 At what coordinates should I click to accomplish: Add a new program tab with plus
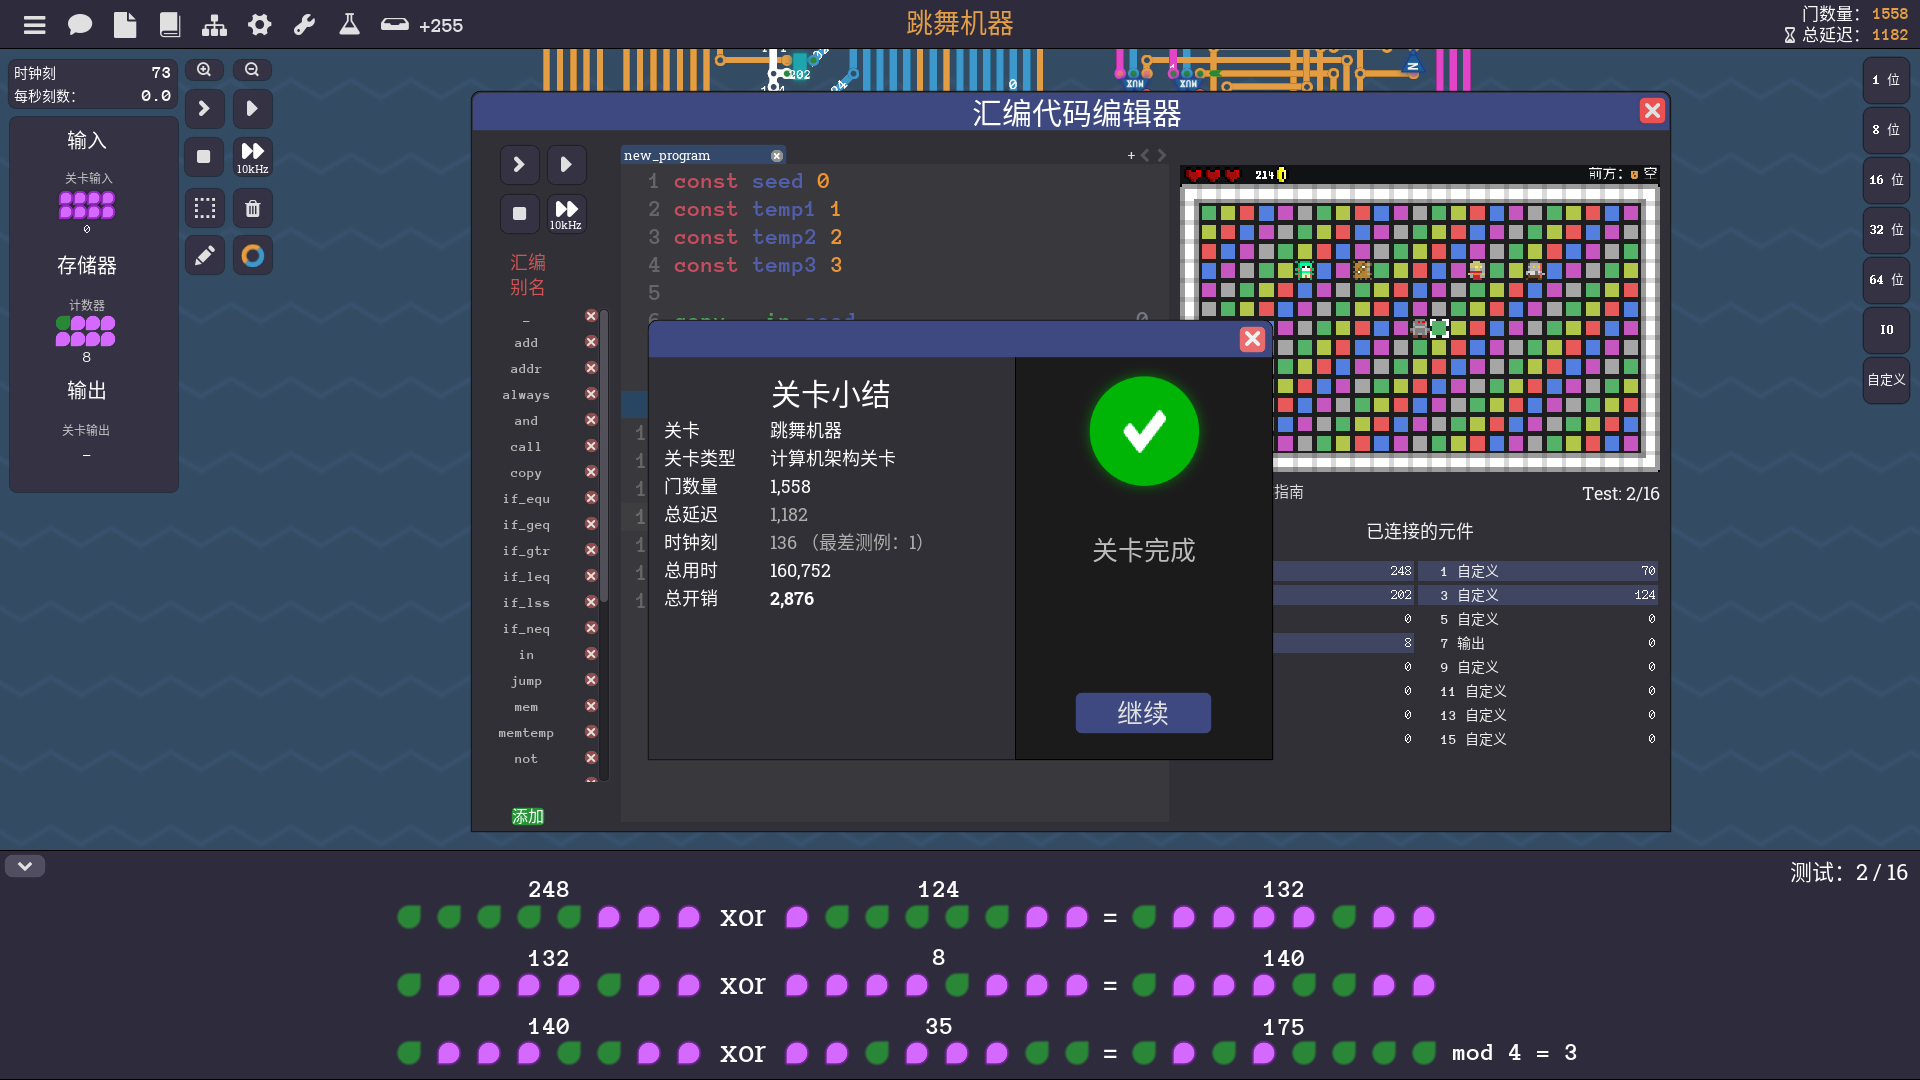click(1131, 155)
